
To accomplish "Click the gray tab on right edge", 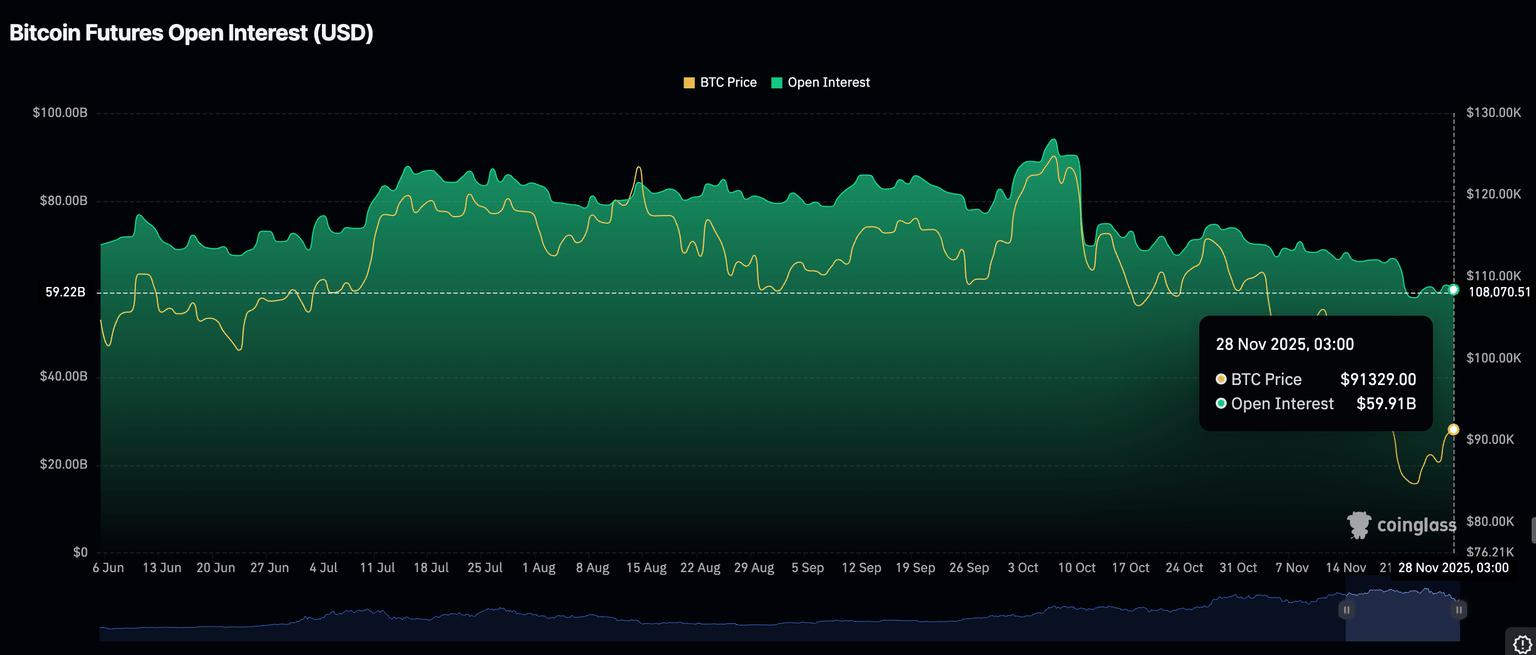I will (x=1532, y=529).
